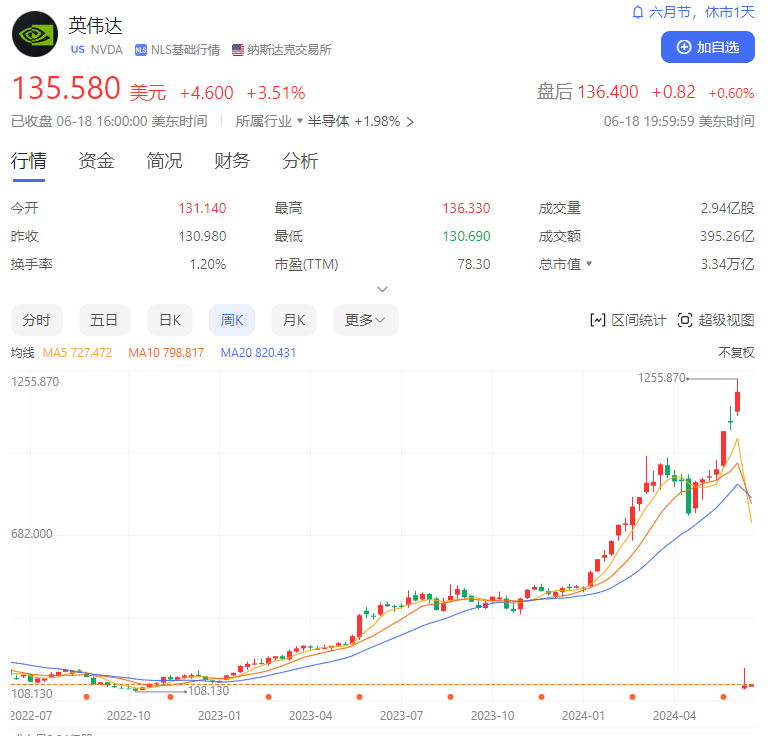This screenshot has height=736, width=778.
Task: Click the US flag Nasdaq exchange icon
Action: 238,50
